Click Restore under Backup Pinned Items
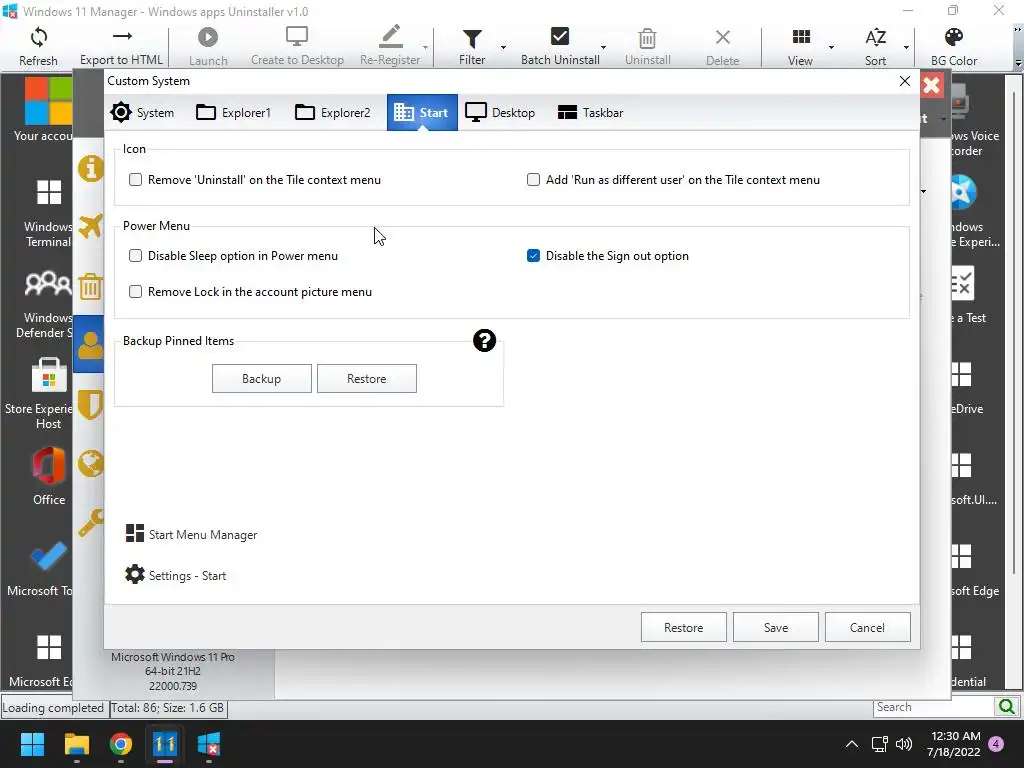Viewport: 1024px width, 768px height. (x=366, y=379)
